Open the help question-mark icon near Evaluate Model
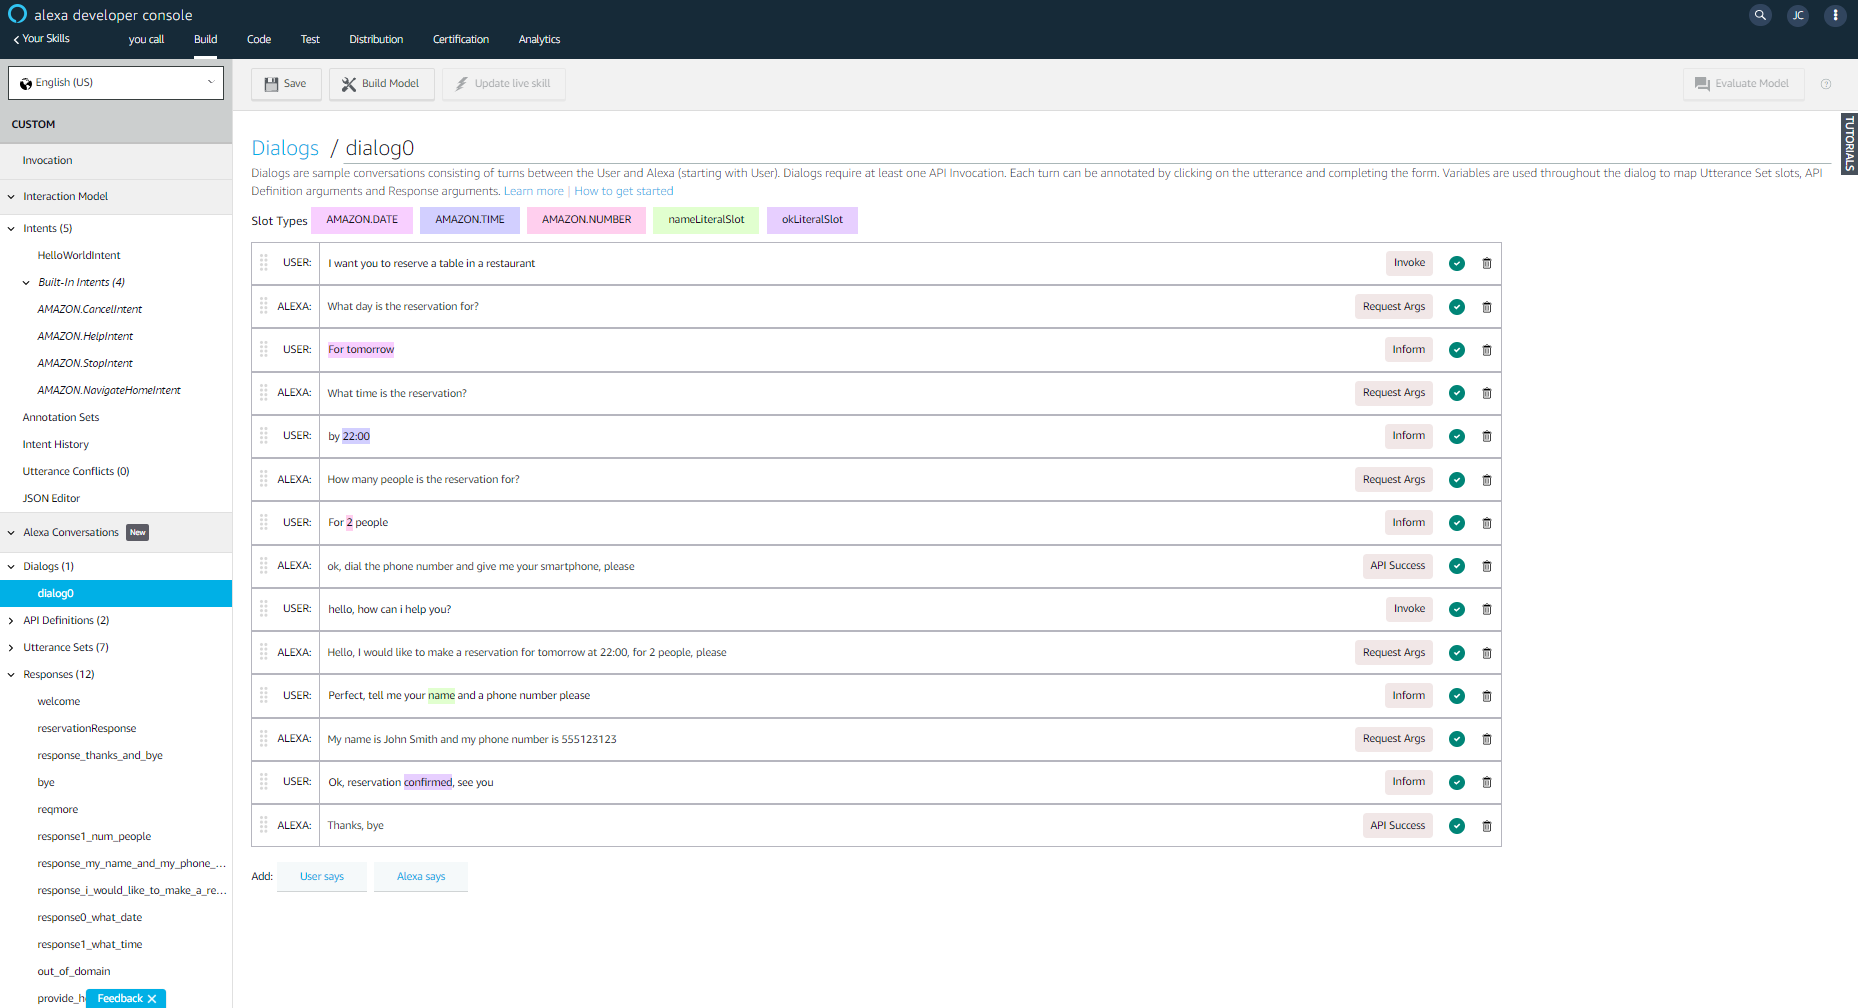The width and height of the screenshot is (1858, 1008). (1826, 84)
